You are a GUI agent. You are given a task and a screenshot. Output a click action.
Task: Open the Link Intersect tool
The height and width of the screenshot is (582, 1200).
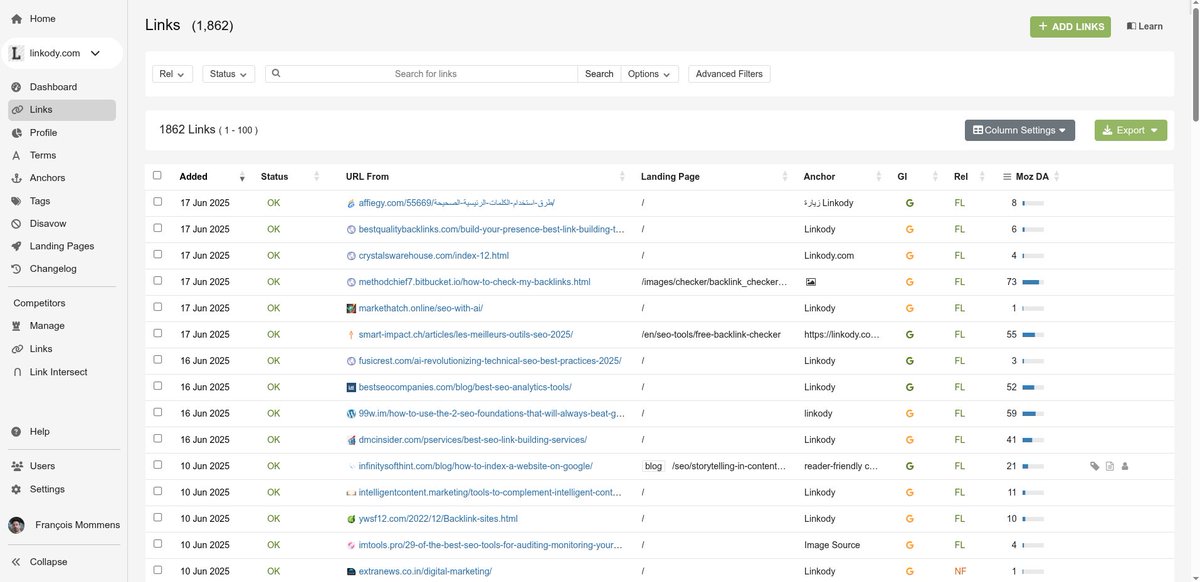click(58, 372)
